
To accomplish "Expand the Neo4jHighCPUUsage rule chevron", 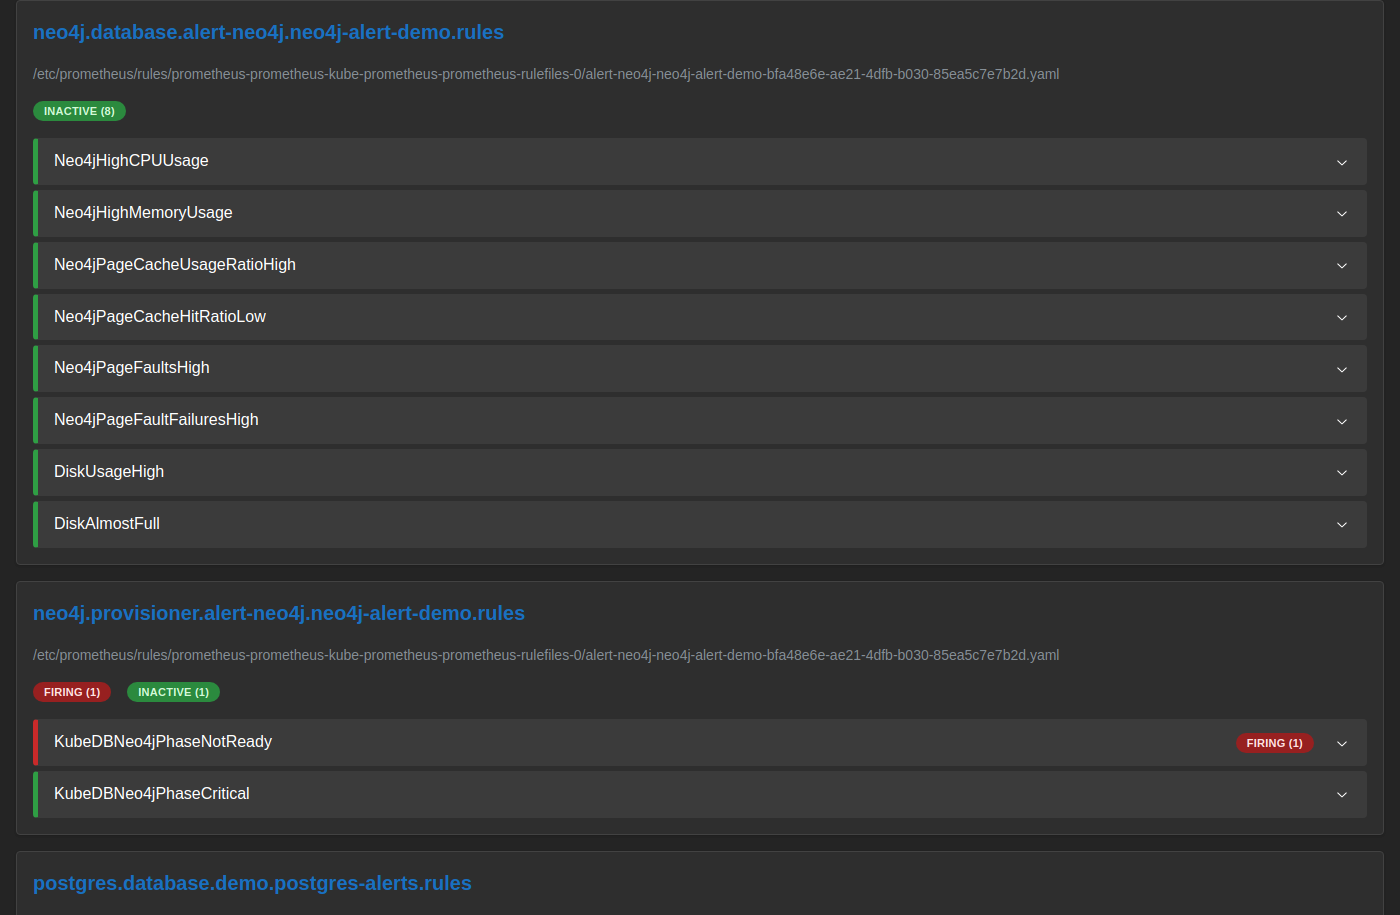I will [1342, 162].
